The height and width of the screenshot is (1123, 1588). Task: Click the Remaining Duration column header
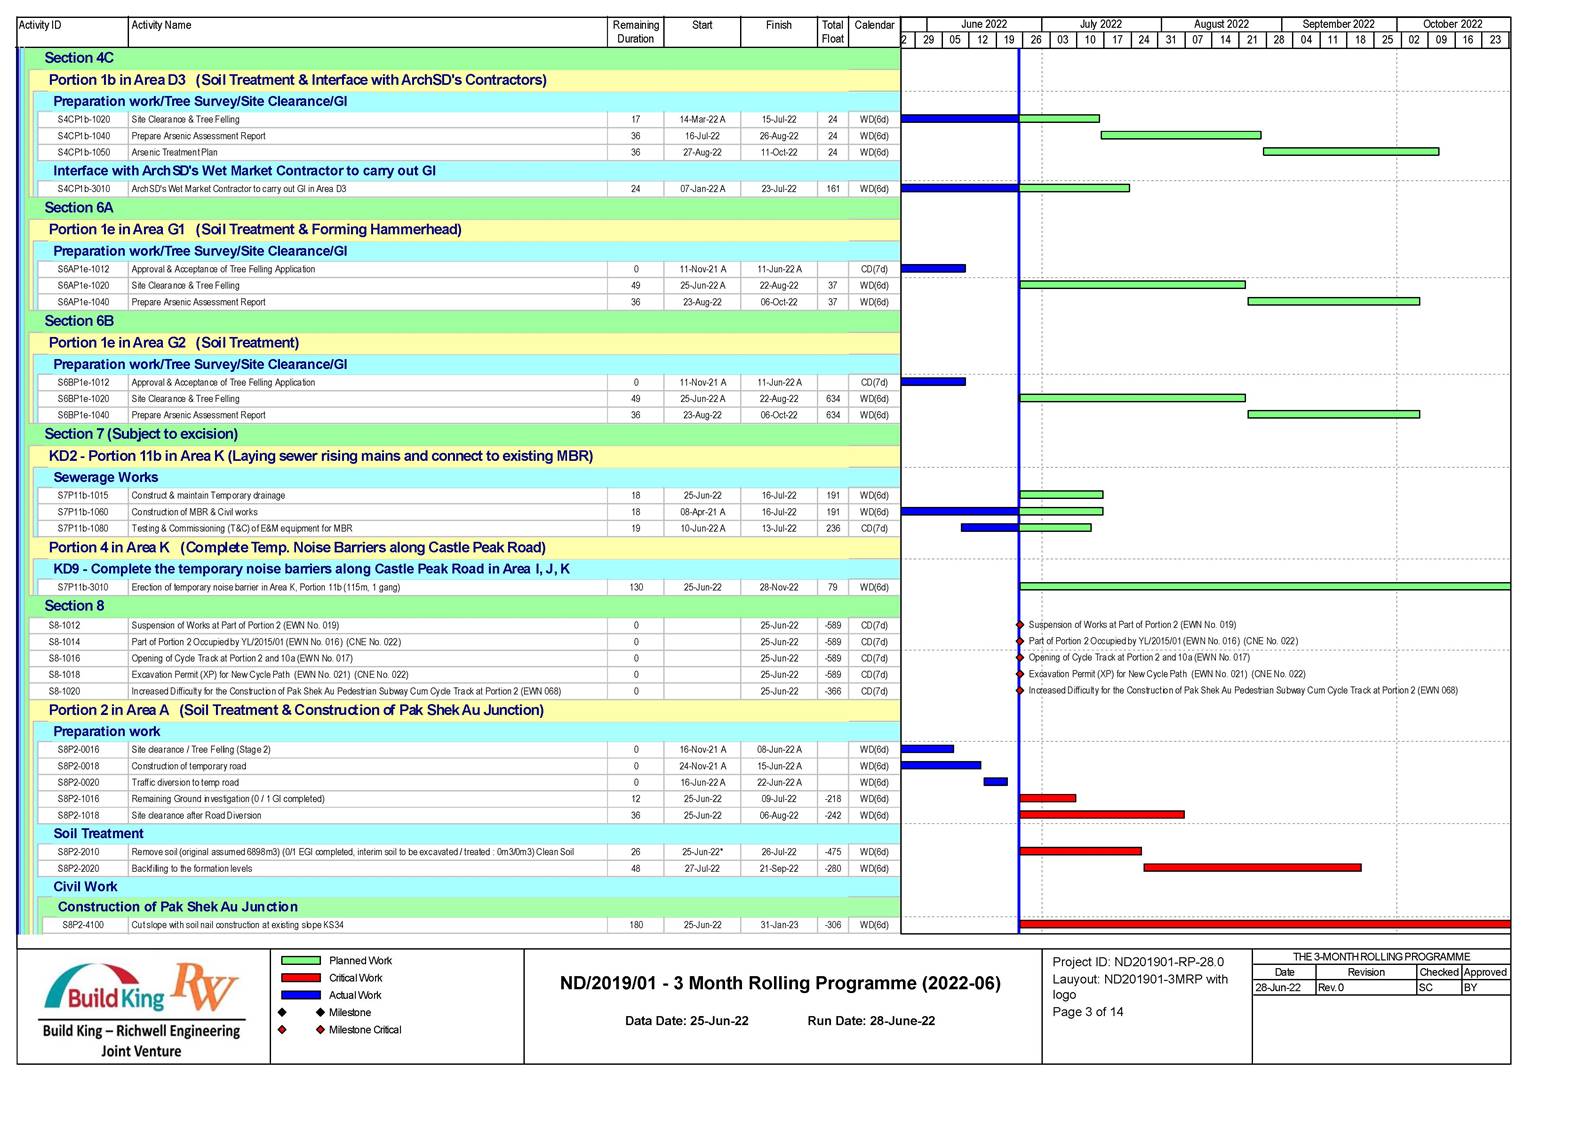click(x=636, y=32)
